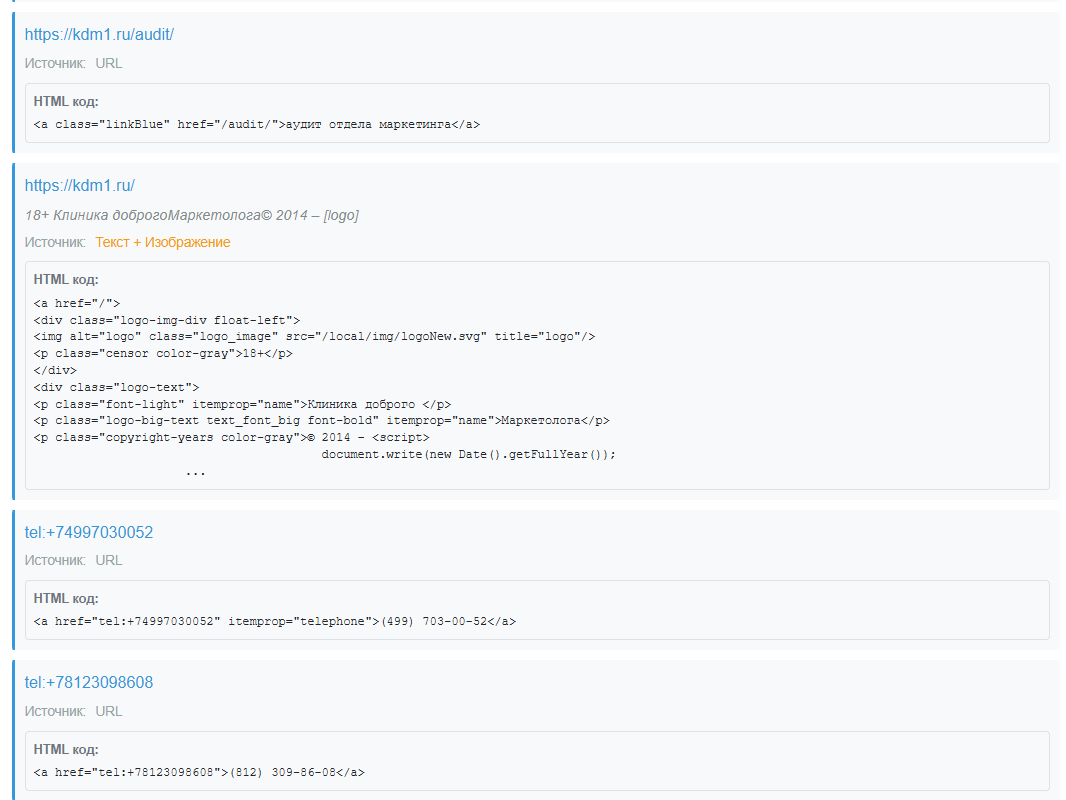This screenshot has height=800, width=1066.
Task: Click the code line with (812) 309-86-08
Action: tap(199, 772)
